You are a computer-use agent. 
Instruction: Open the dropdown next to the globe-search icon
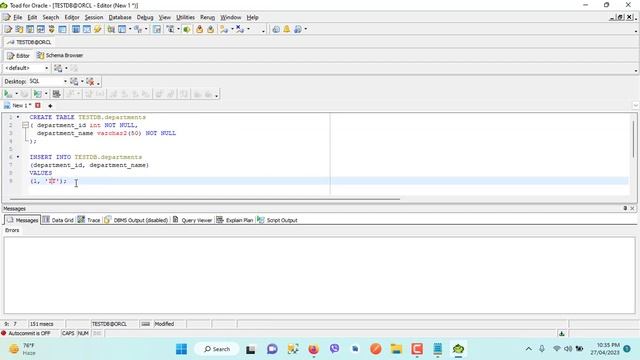click(305, 29)
